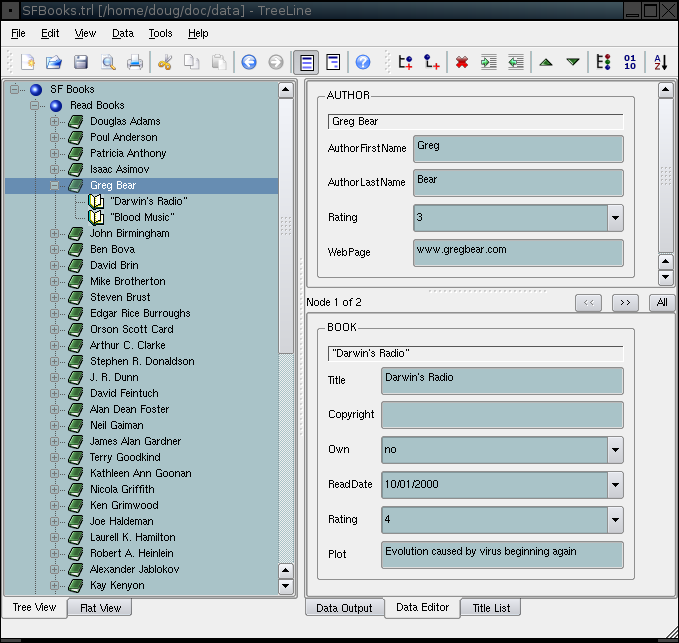Screen dimensions: 679x643
Task: Toggle the Show Selected Node view icon
Action: pos(307,62)
